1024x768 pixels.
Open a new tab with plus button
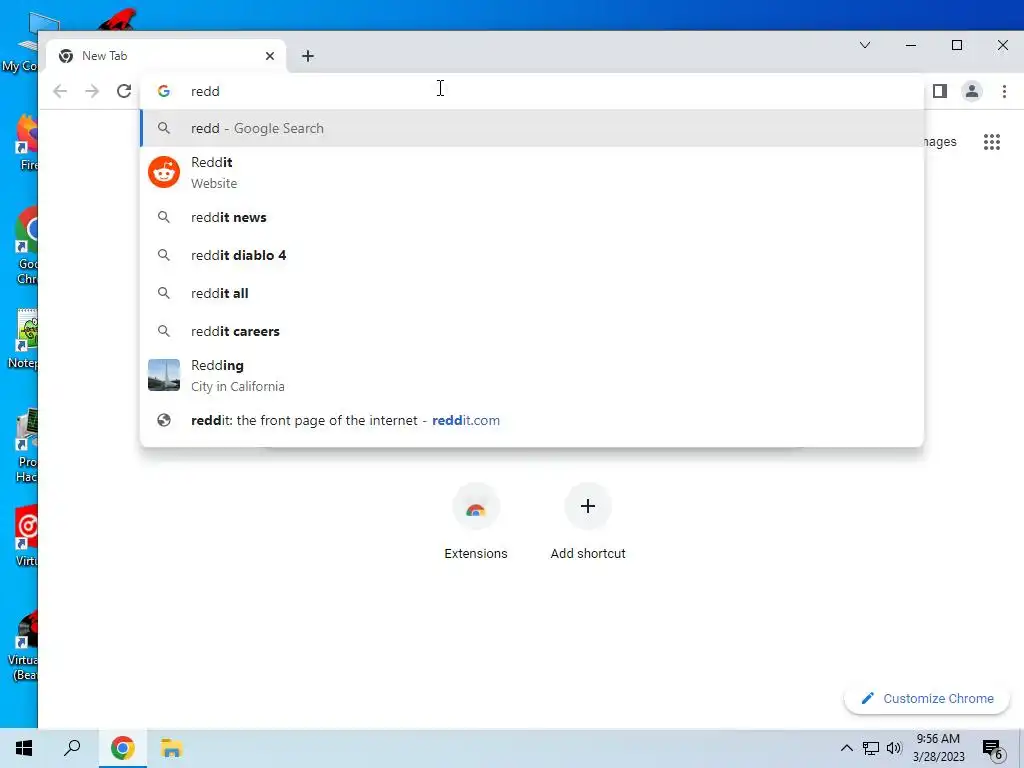[x=308, y=56]
